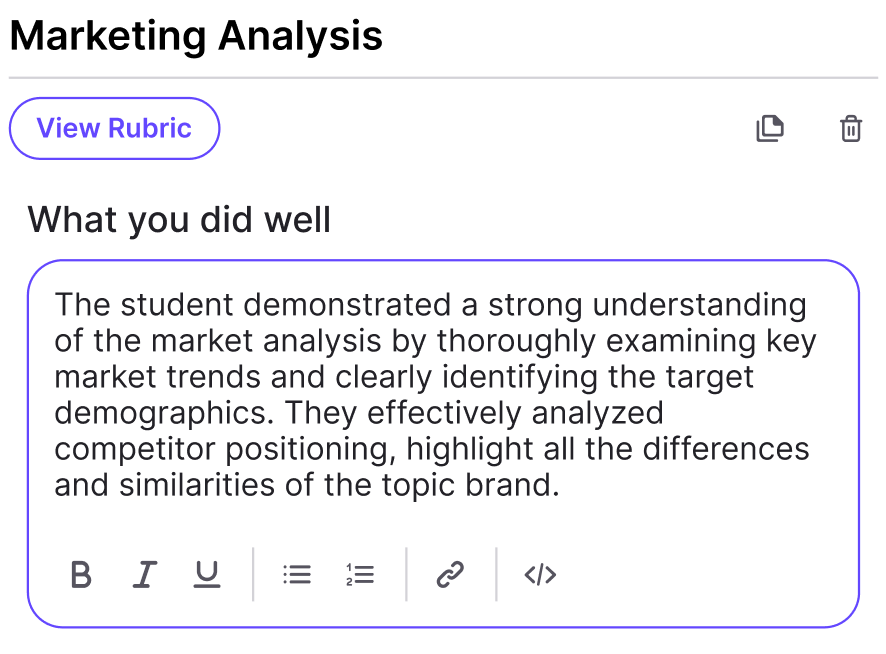
Task: Click the Marketing Analysis heading
Action: 196,36
